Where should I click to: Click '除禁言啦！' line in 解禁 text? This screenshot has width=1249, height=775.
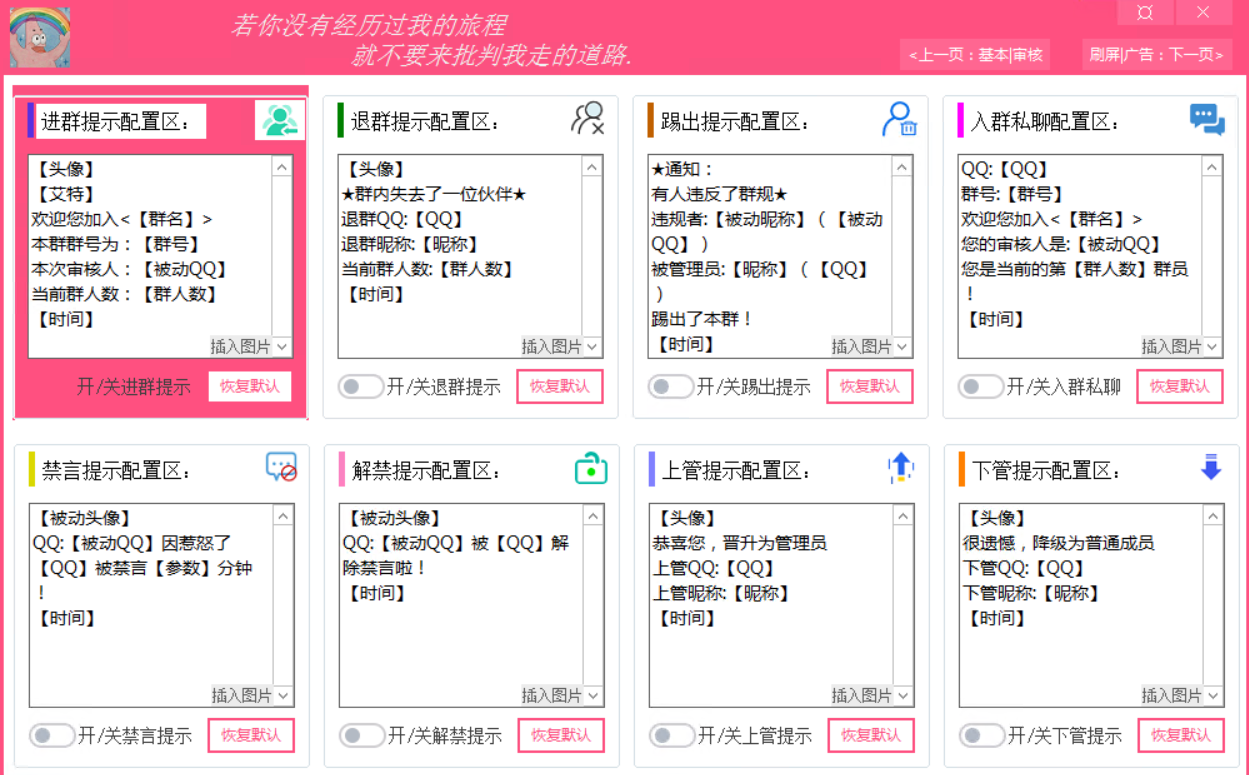(x=385, y=568)
